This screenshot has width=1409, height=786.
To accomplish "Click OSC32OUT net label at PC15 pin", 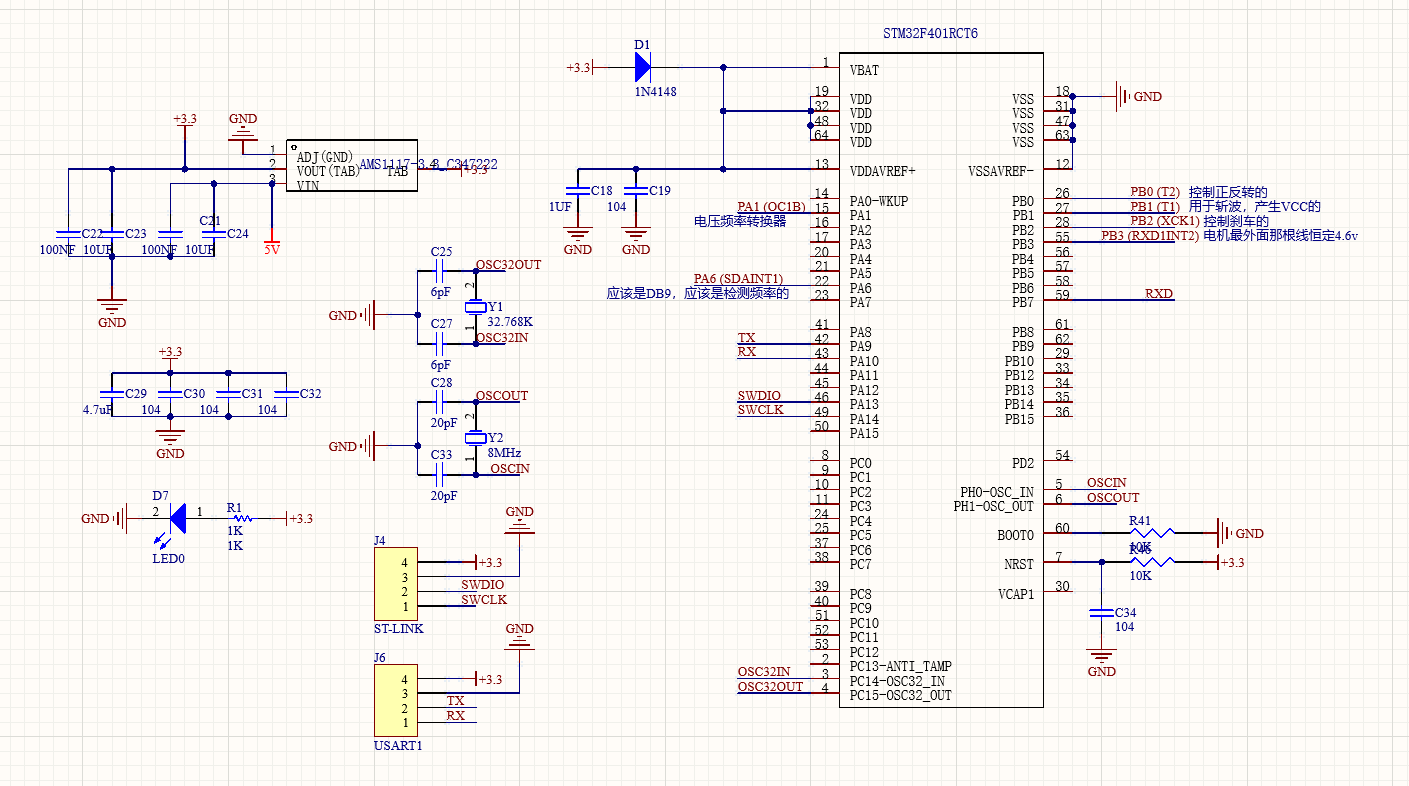I will [770, 687].
